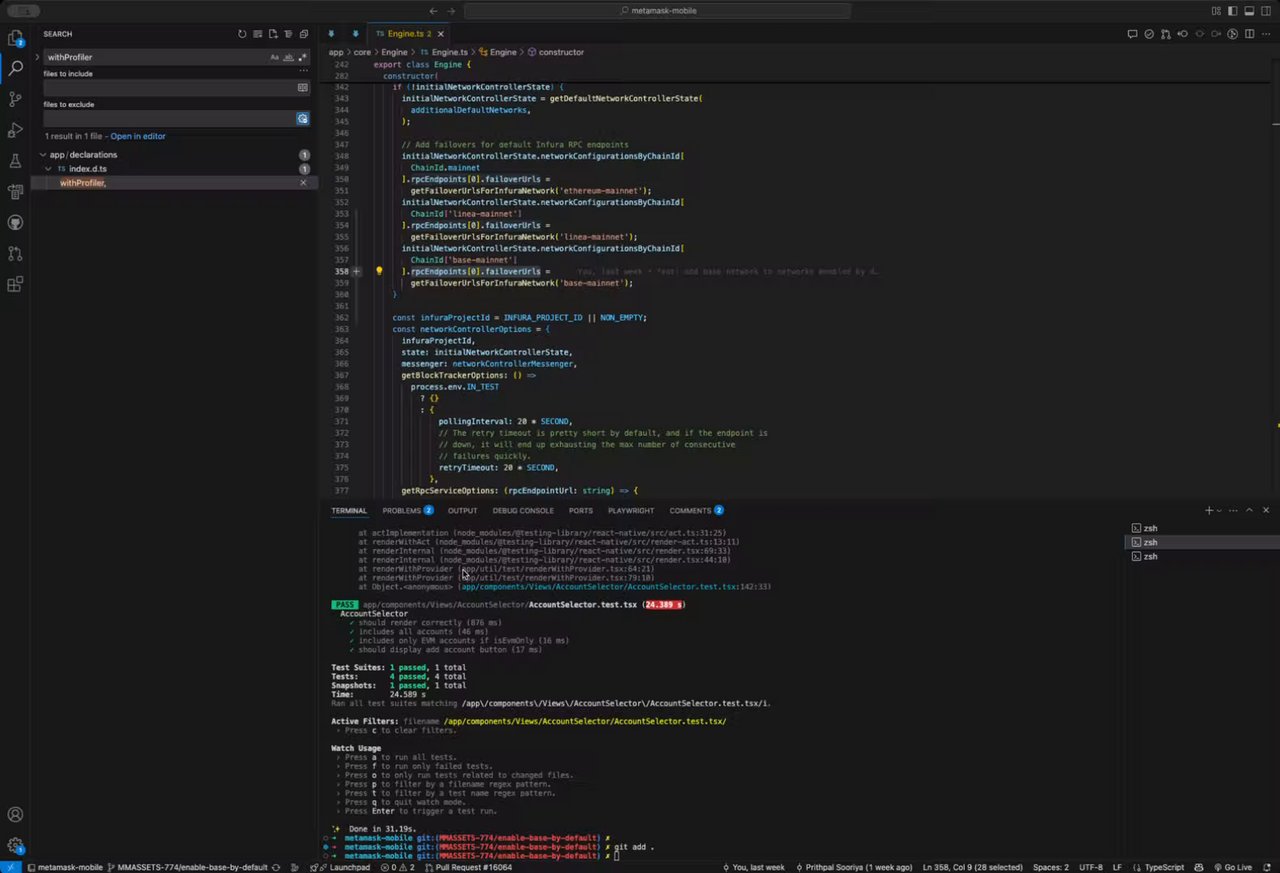Toggle Match Case in search box
This screenshot has height=873, width=1280.
click(275, 57)
